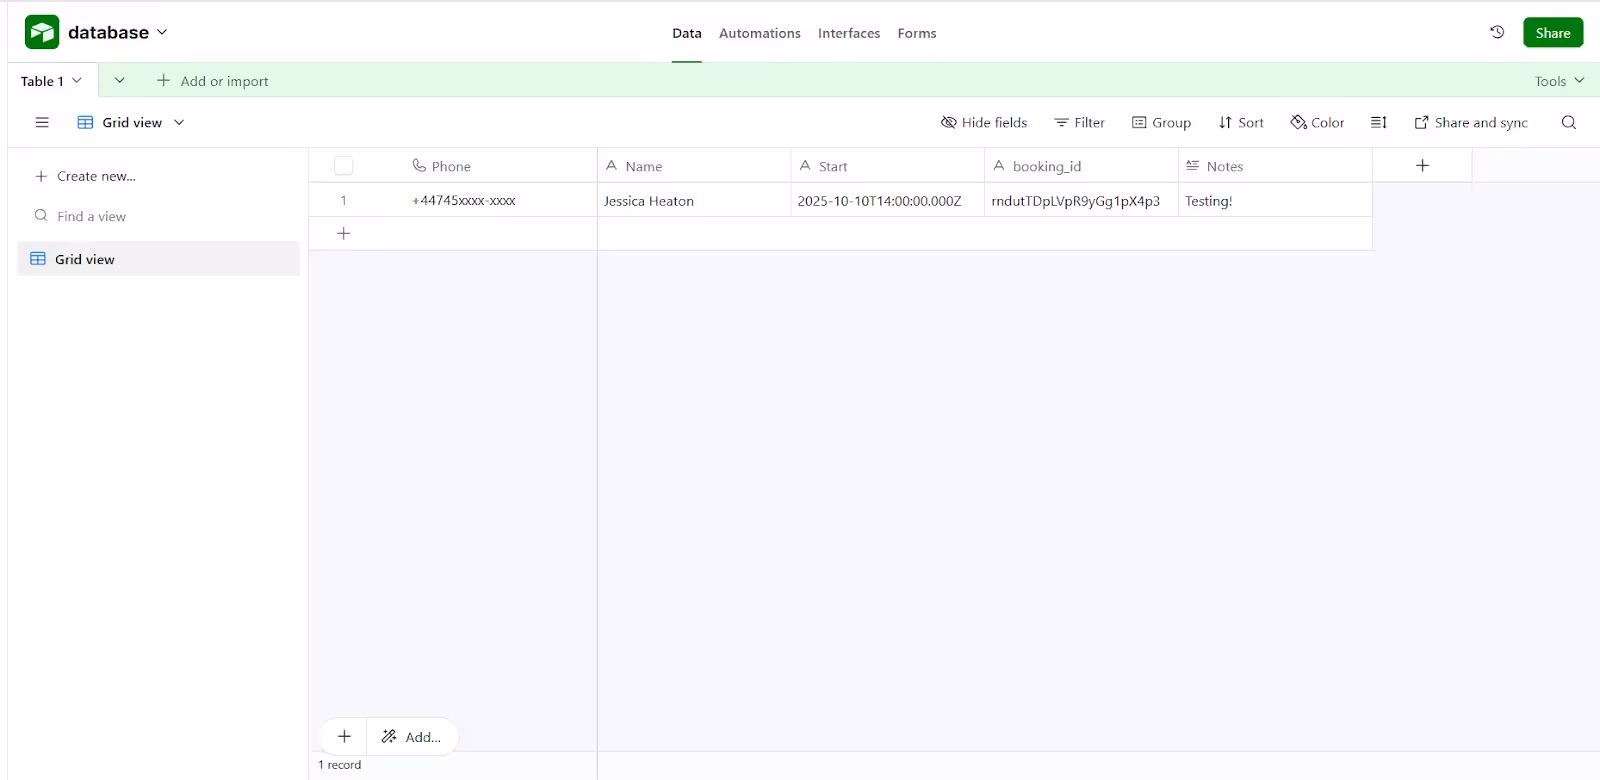Open the Forms tab
Screen dimensions: 1600x780
point(917,33)
